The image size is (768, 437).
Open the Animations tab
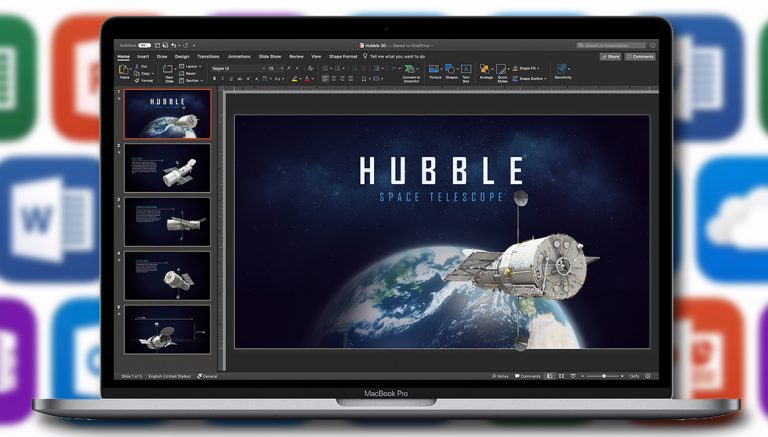coord(239,57)
